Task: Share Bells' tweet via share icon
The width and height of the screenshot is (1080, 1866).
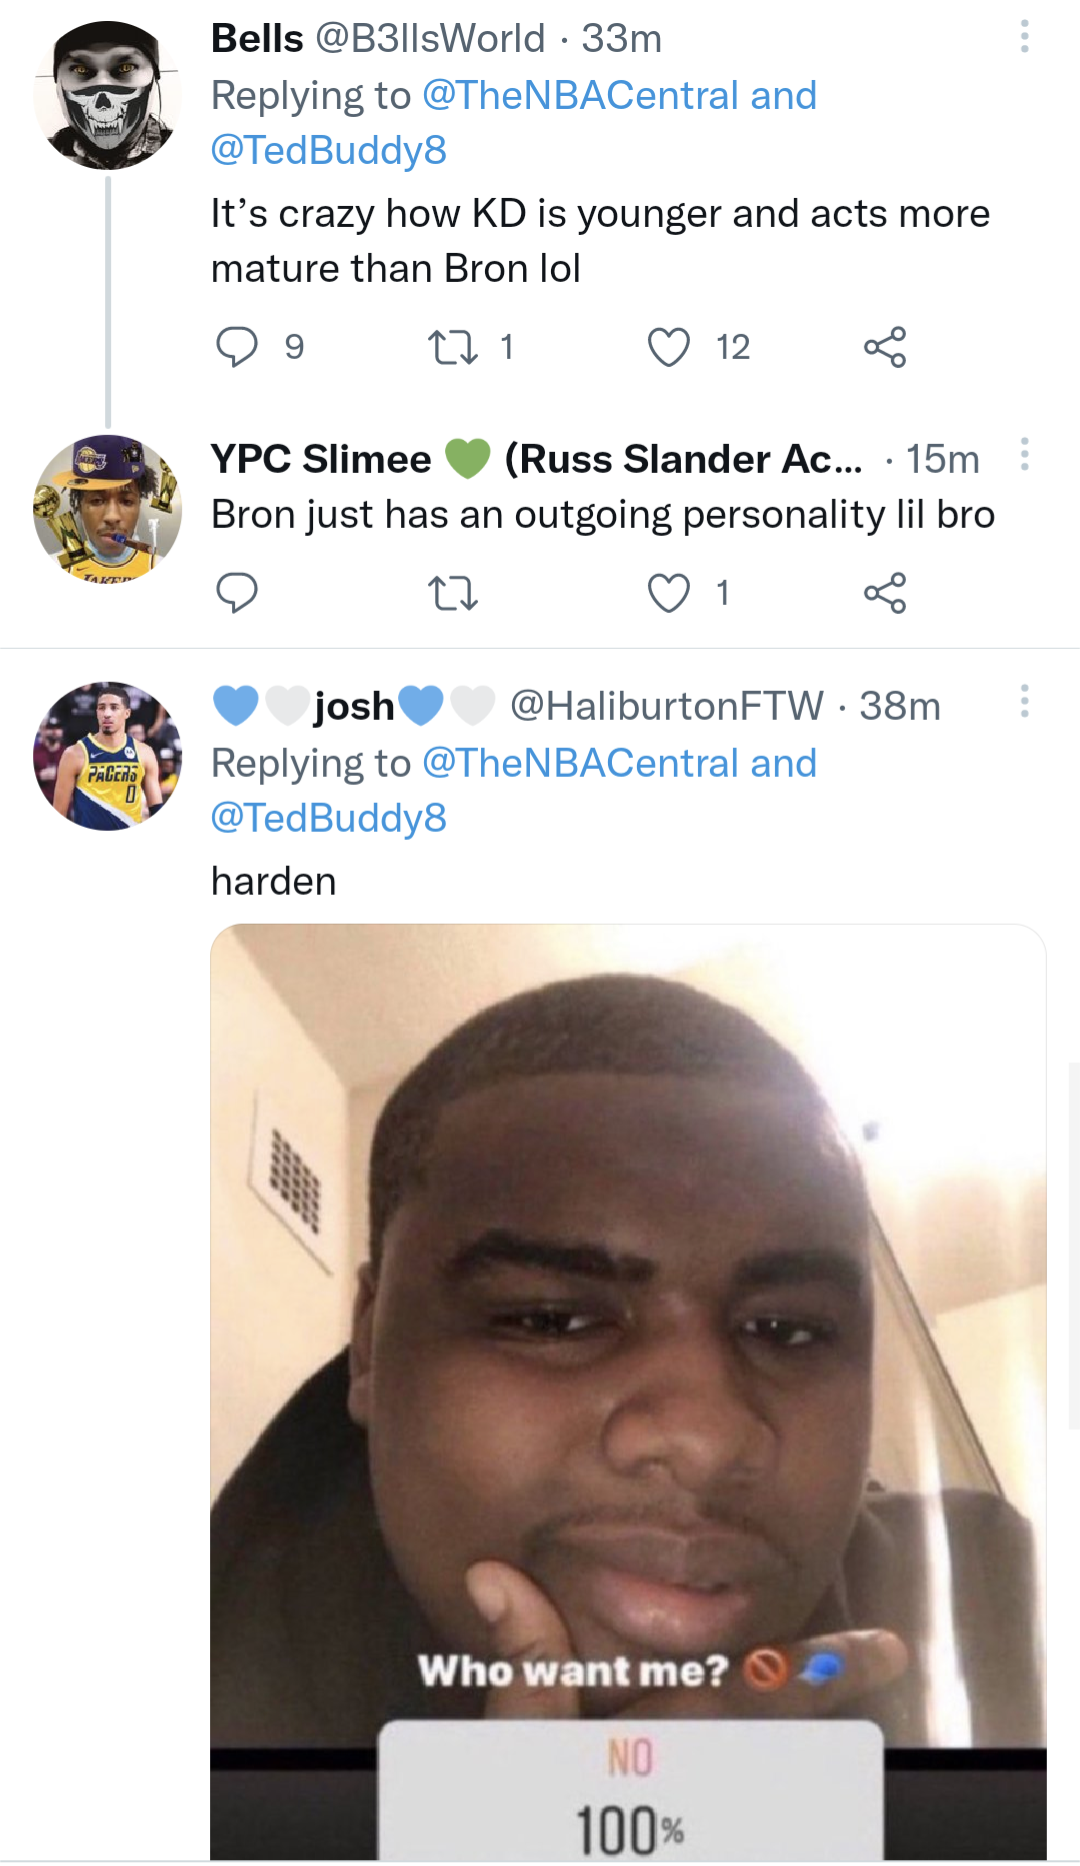Action: [884, 347]
